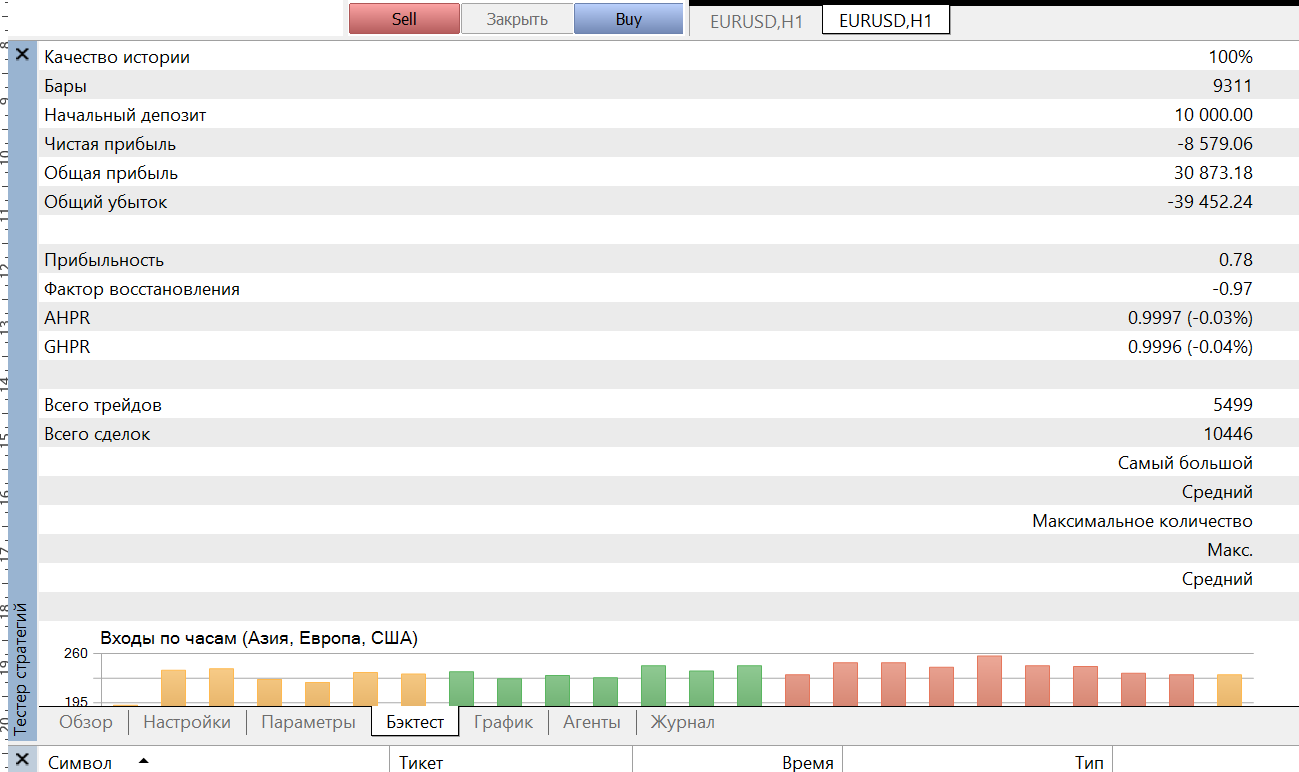
Task: Click the Самый большой row text
Action: click(x=1185, y=463)
